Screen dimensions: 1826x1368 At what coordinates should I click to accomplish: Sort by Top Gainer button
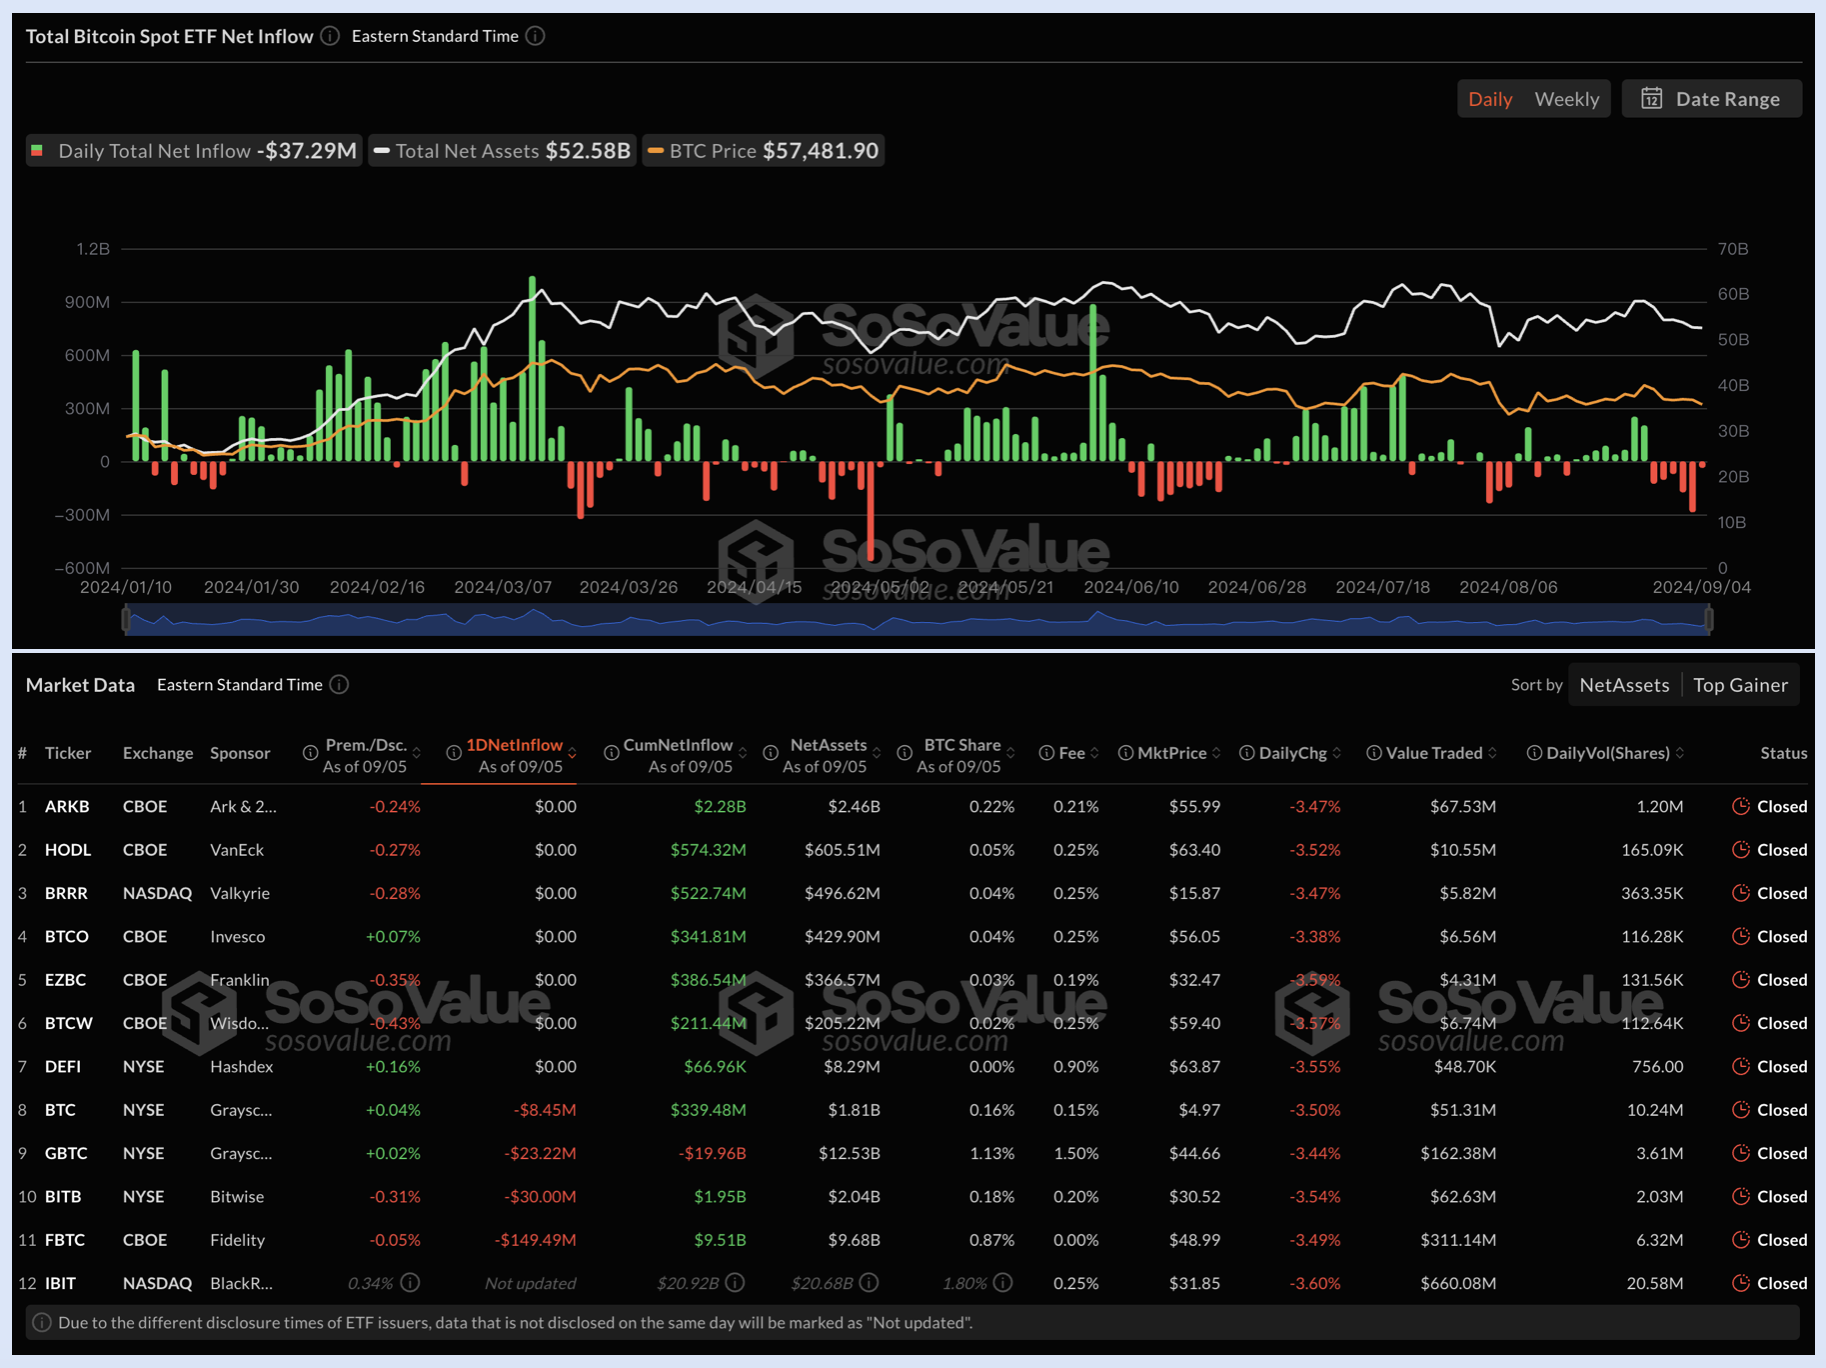click(1740, 685)
